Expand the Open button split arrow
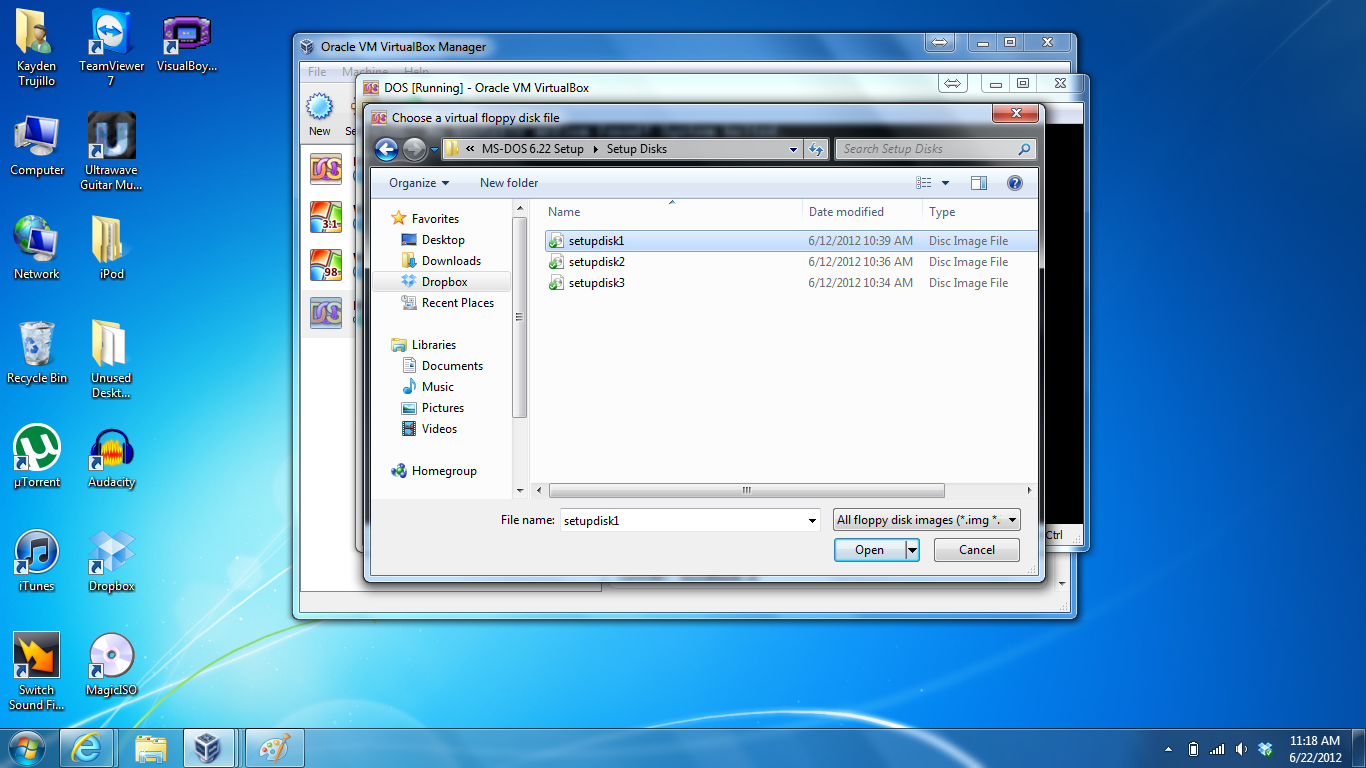Image resolution: width=1366 pixels, height=768 pixels. pyautogui.click(x=912, y=550)
